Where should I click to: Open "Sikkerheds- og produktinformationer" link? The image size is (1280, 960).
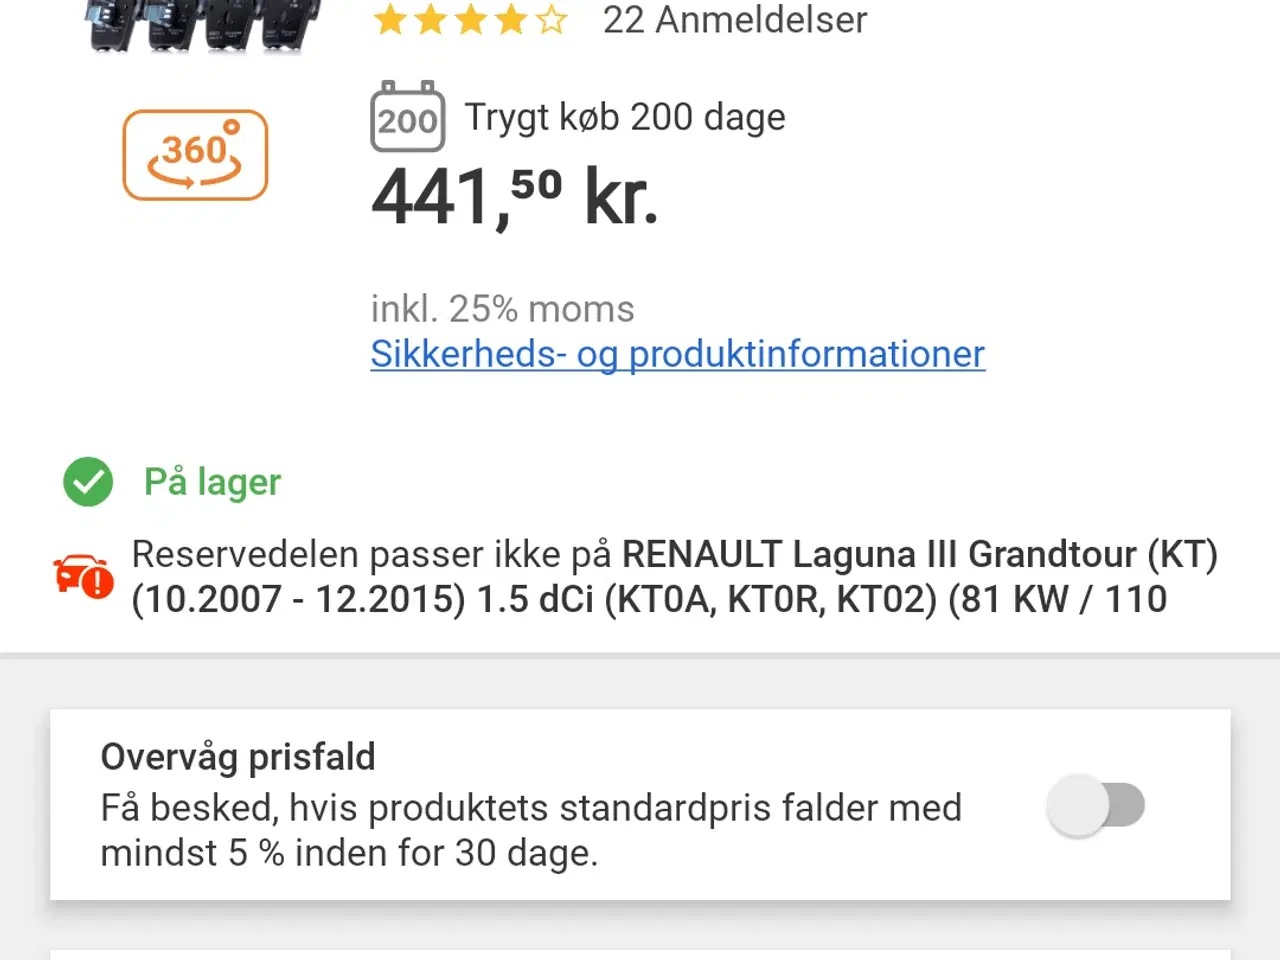[x=677, y=355]
